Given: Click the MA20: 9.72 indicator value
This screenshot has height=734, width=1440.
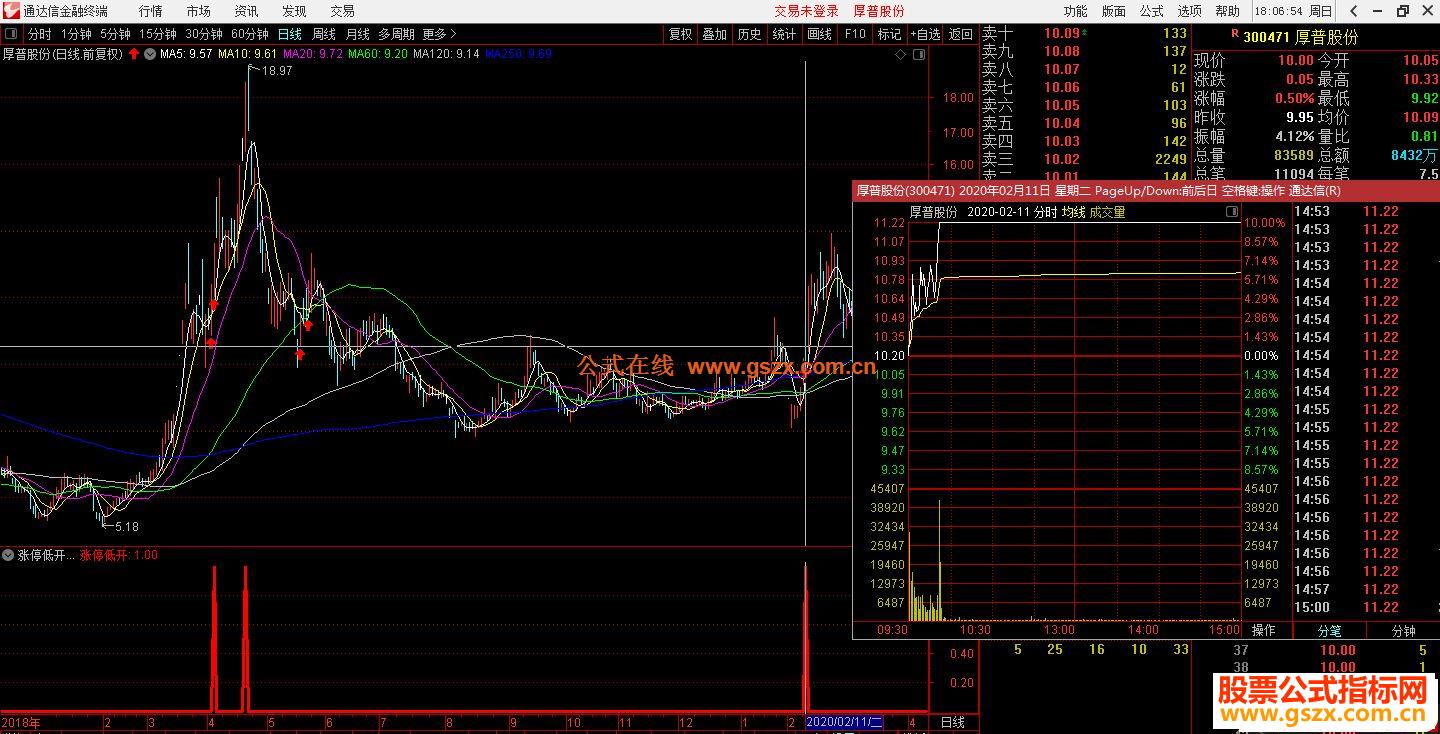Looking at the screenshot, I should point(313,54).
